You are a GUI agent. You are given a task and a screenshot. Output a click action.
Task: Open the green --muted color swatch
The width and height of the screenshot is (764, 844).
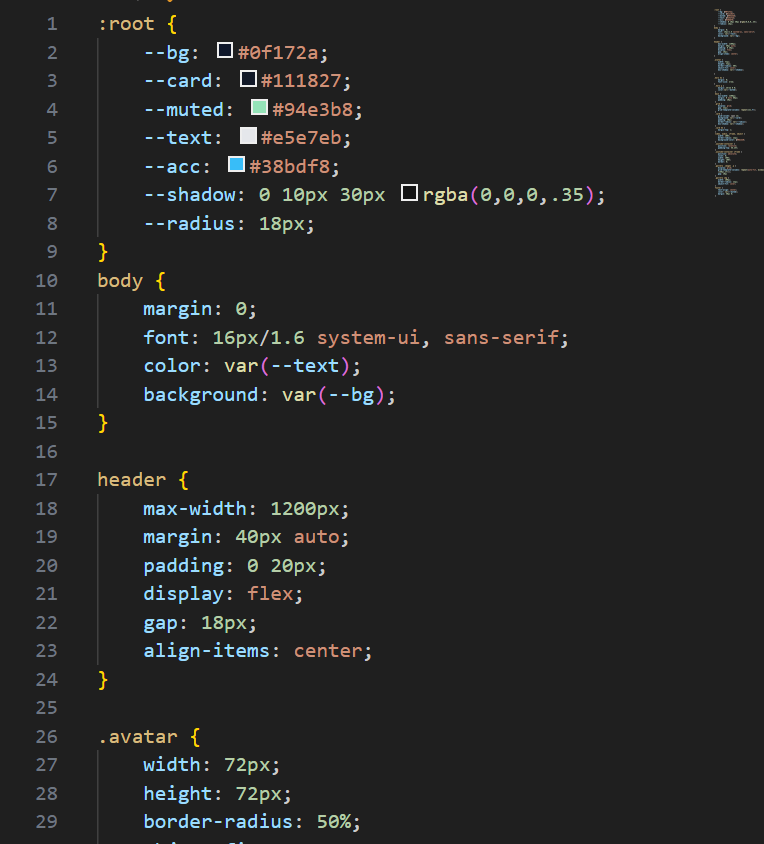click(259, 108)
